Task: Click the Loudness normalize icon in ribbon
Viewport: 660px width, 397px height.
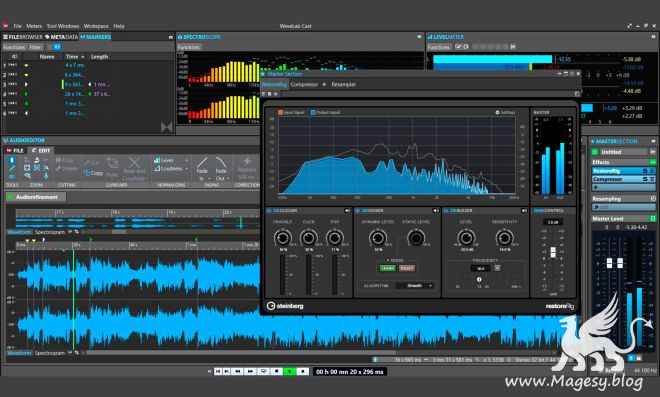Action: pyautogui.click(x=157, y=168)
